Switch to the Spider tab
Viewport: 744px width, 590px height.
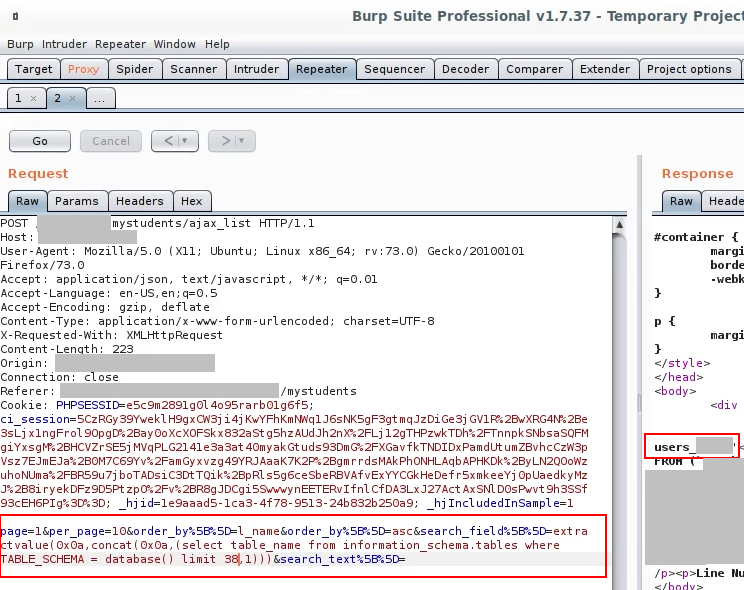(x=134, y=69)
